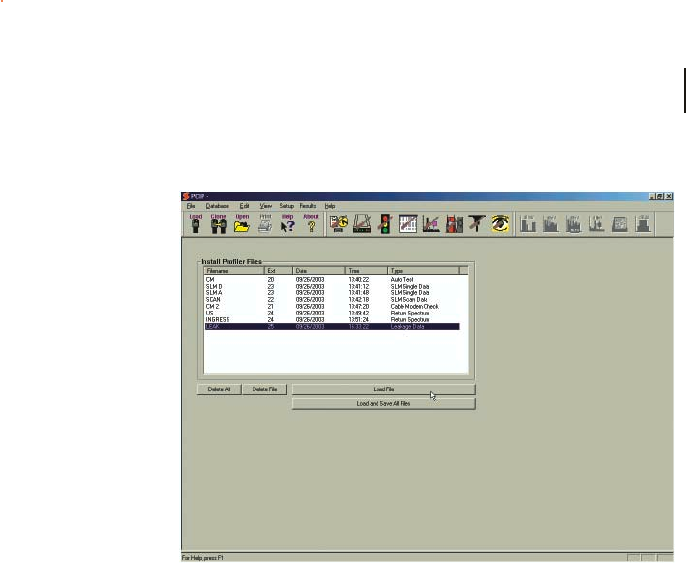Click the Leakage Data type entry
686x563 pixels.
tap(407, 327)
